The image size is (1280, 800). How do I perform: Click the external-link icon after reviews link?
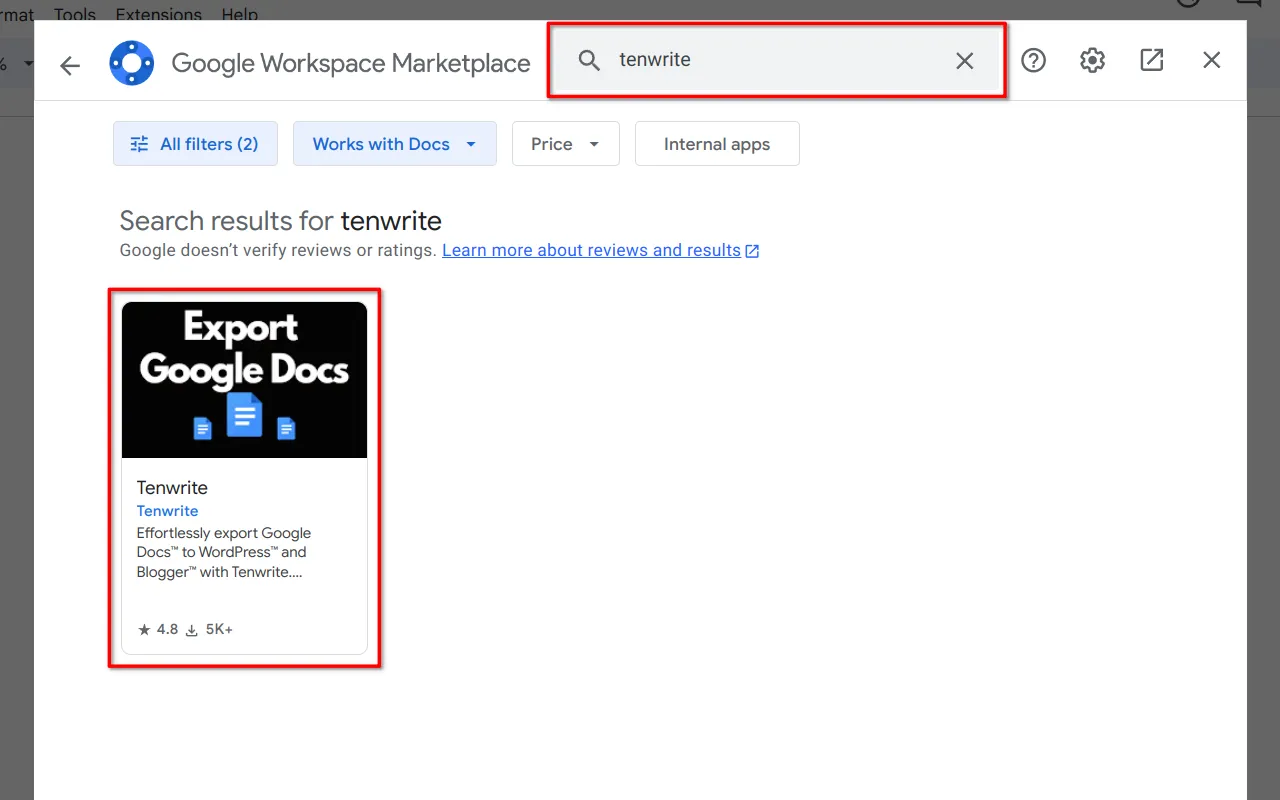[752, 250]
